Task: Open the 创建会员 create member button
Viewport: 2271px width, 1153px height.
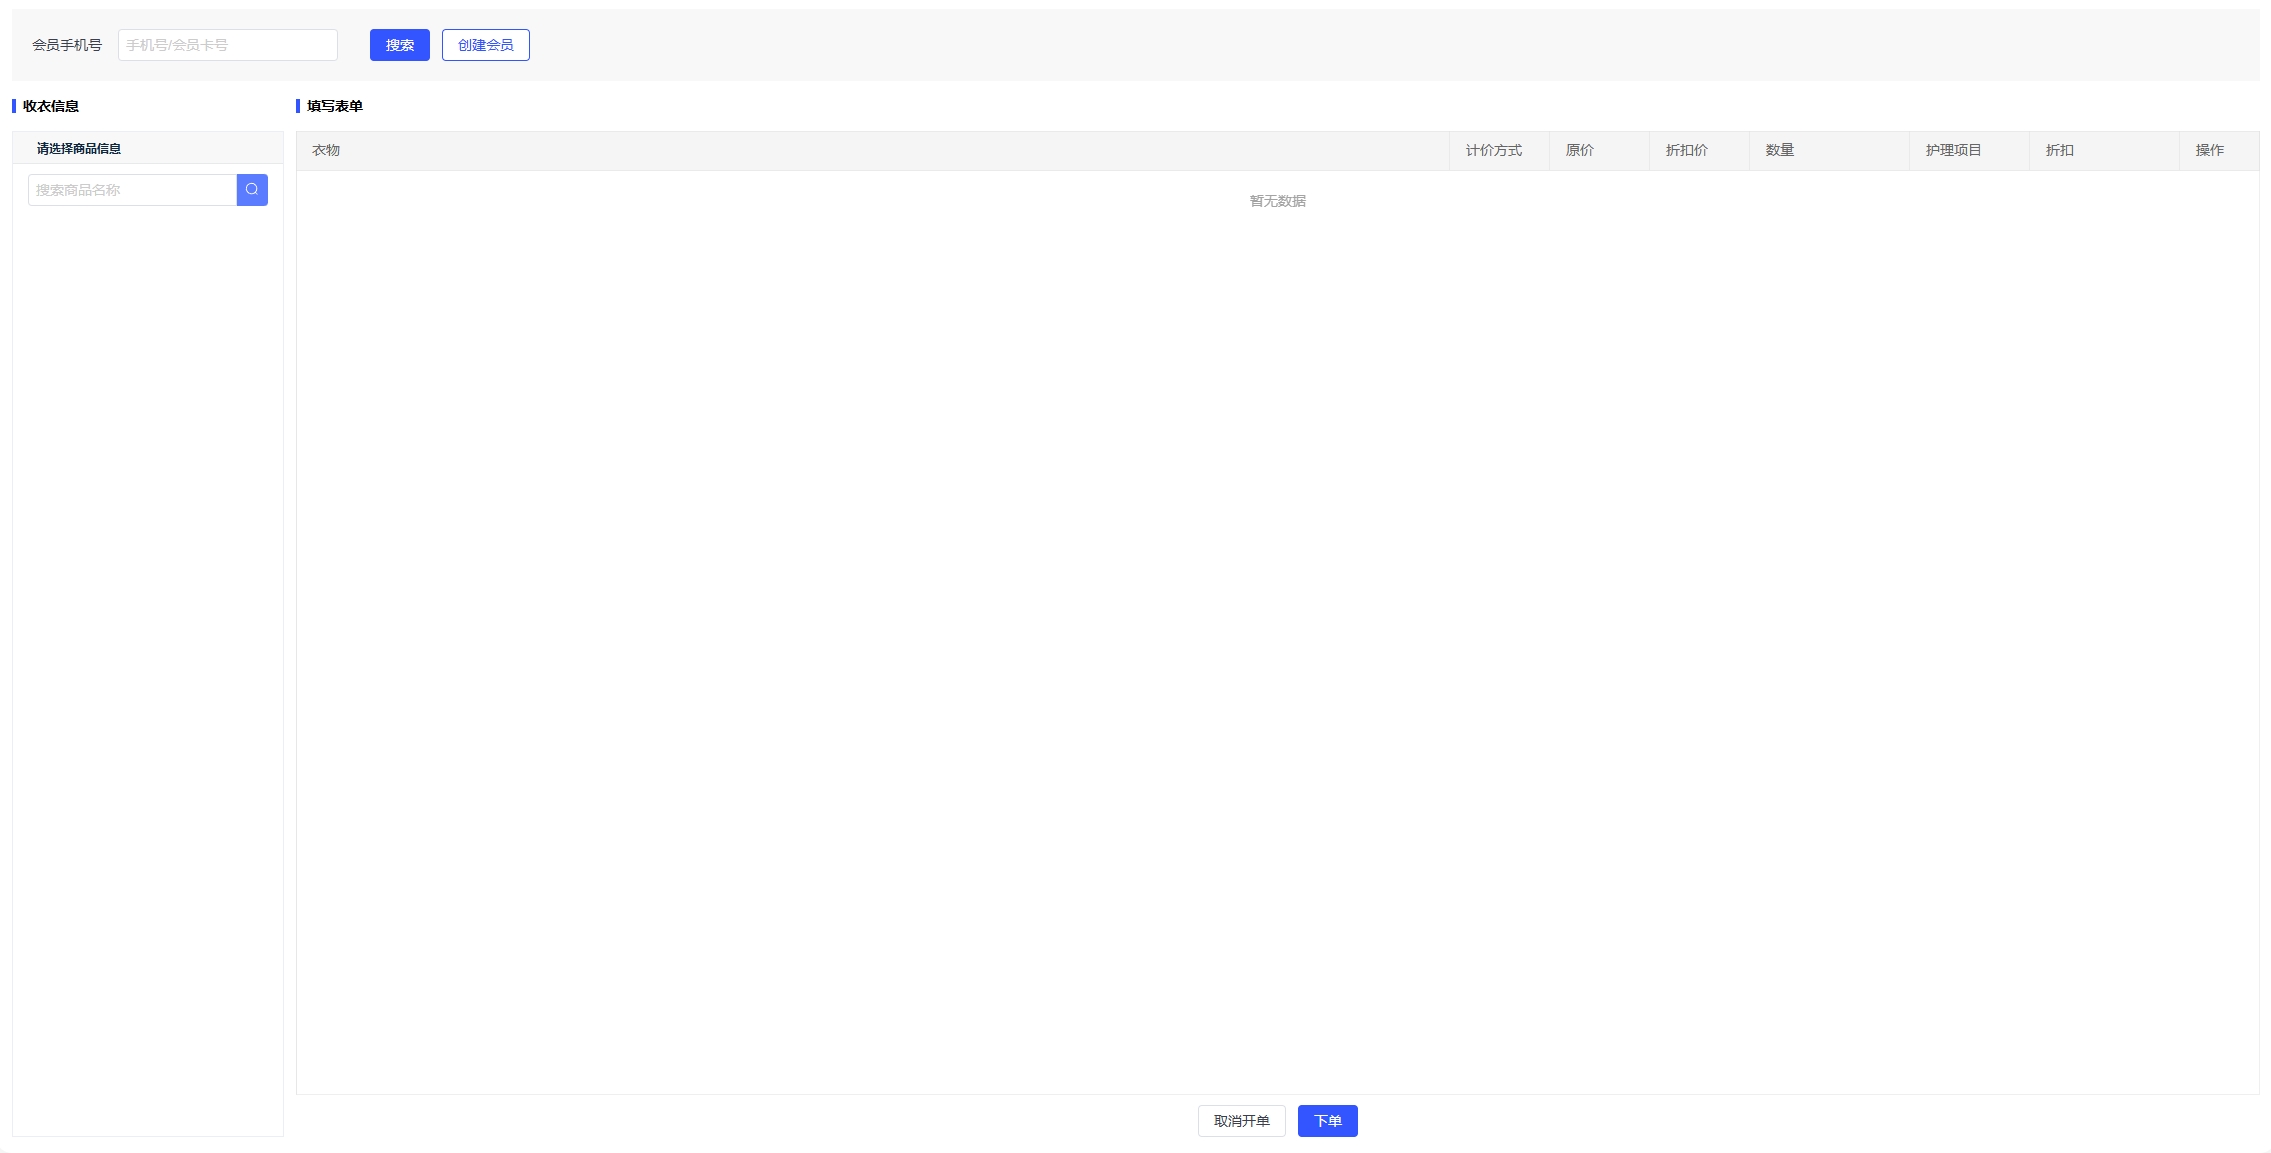Action: (485, 45)
